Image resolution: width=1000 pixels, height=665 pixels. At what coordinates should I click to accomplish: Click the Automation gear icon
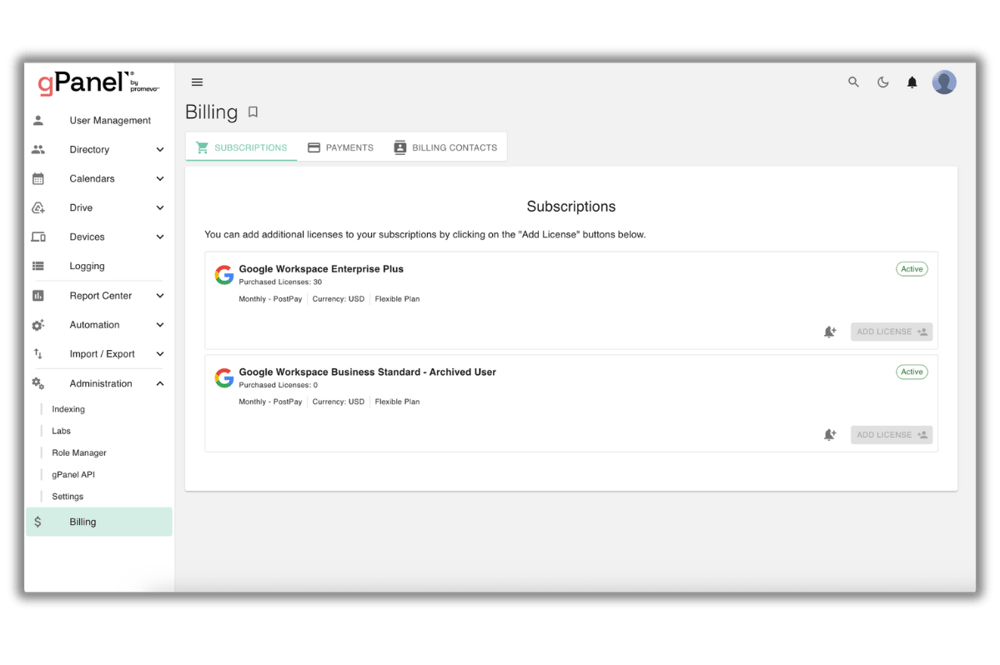38,325
